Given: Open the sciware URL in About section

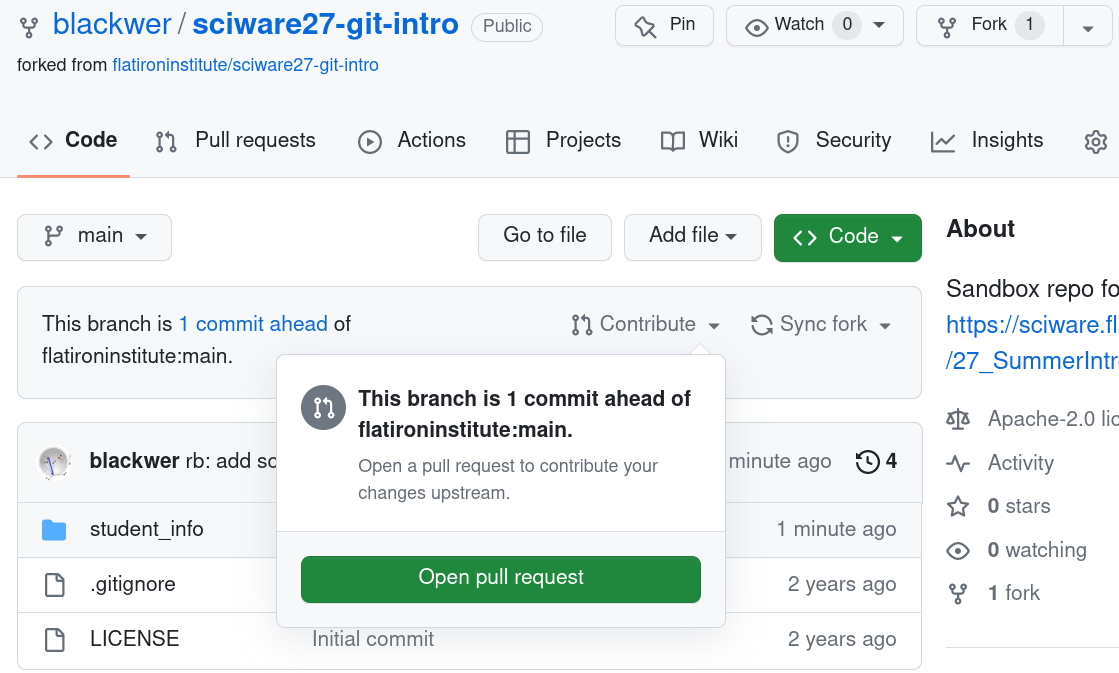Looking at the screenshot, I should tap(1032, 343).
